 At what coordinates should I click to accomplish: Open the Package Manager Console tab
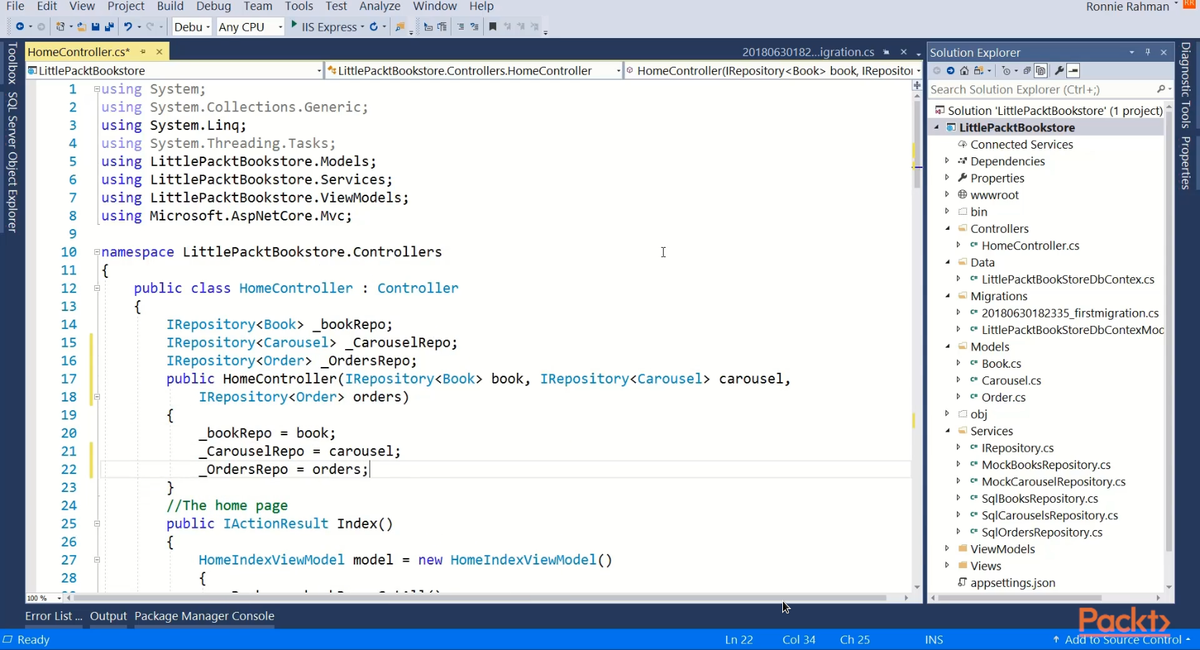click(204, 616)
